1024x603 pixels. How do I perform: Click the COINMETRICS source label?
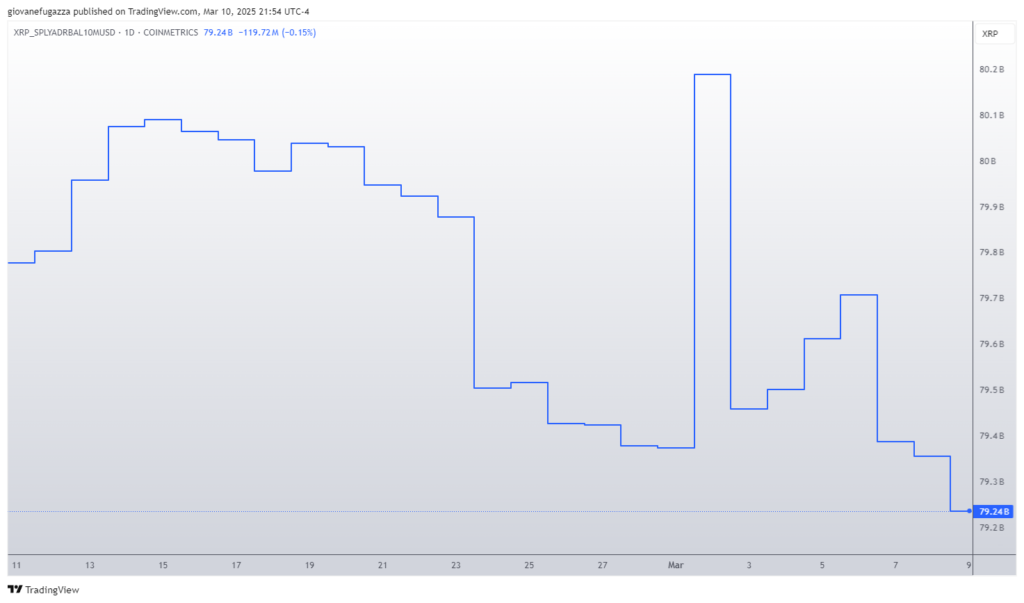[x=170, y=32]
